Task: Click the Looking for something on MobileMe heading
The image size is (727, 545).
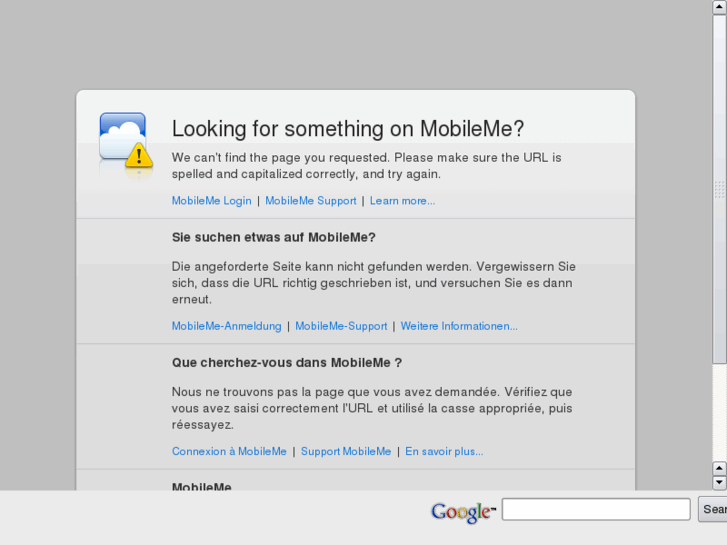Action: pos(348,128)
